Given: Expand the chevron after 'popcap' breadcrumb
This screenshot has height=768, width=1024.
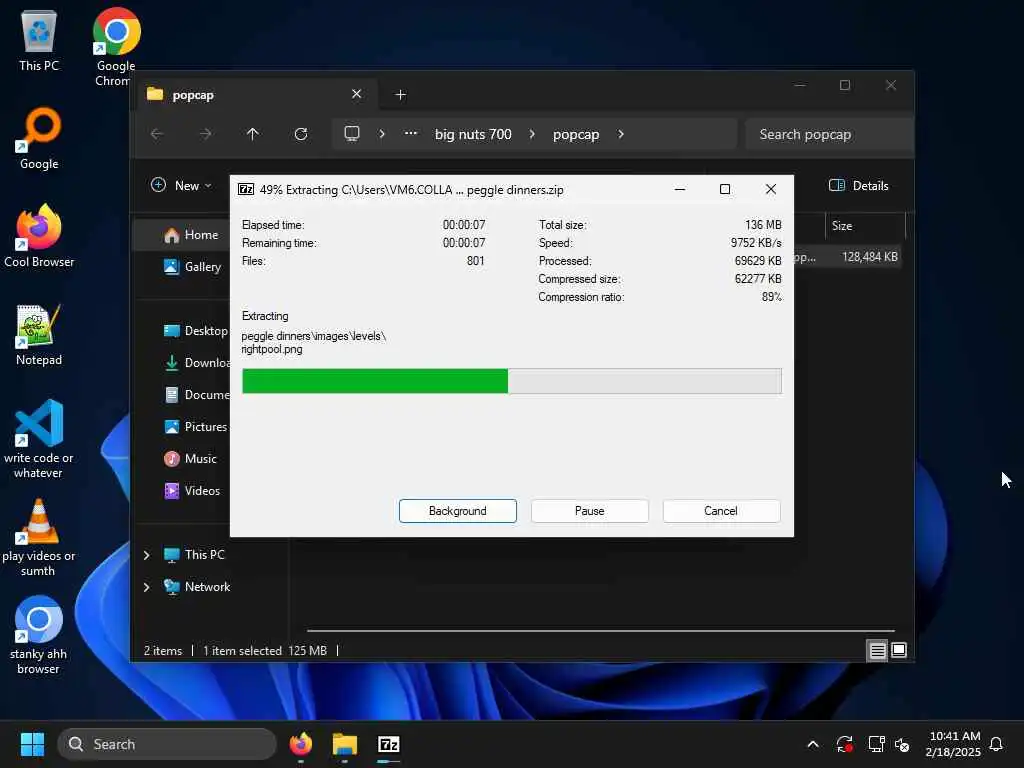Looking at the screenshot, I should [621, 134].
